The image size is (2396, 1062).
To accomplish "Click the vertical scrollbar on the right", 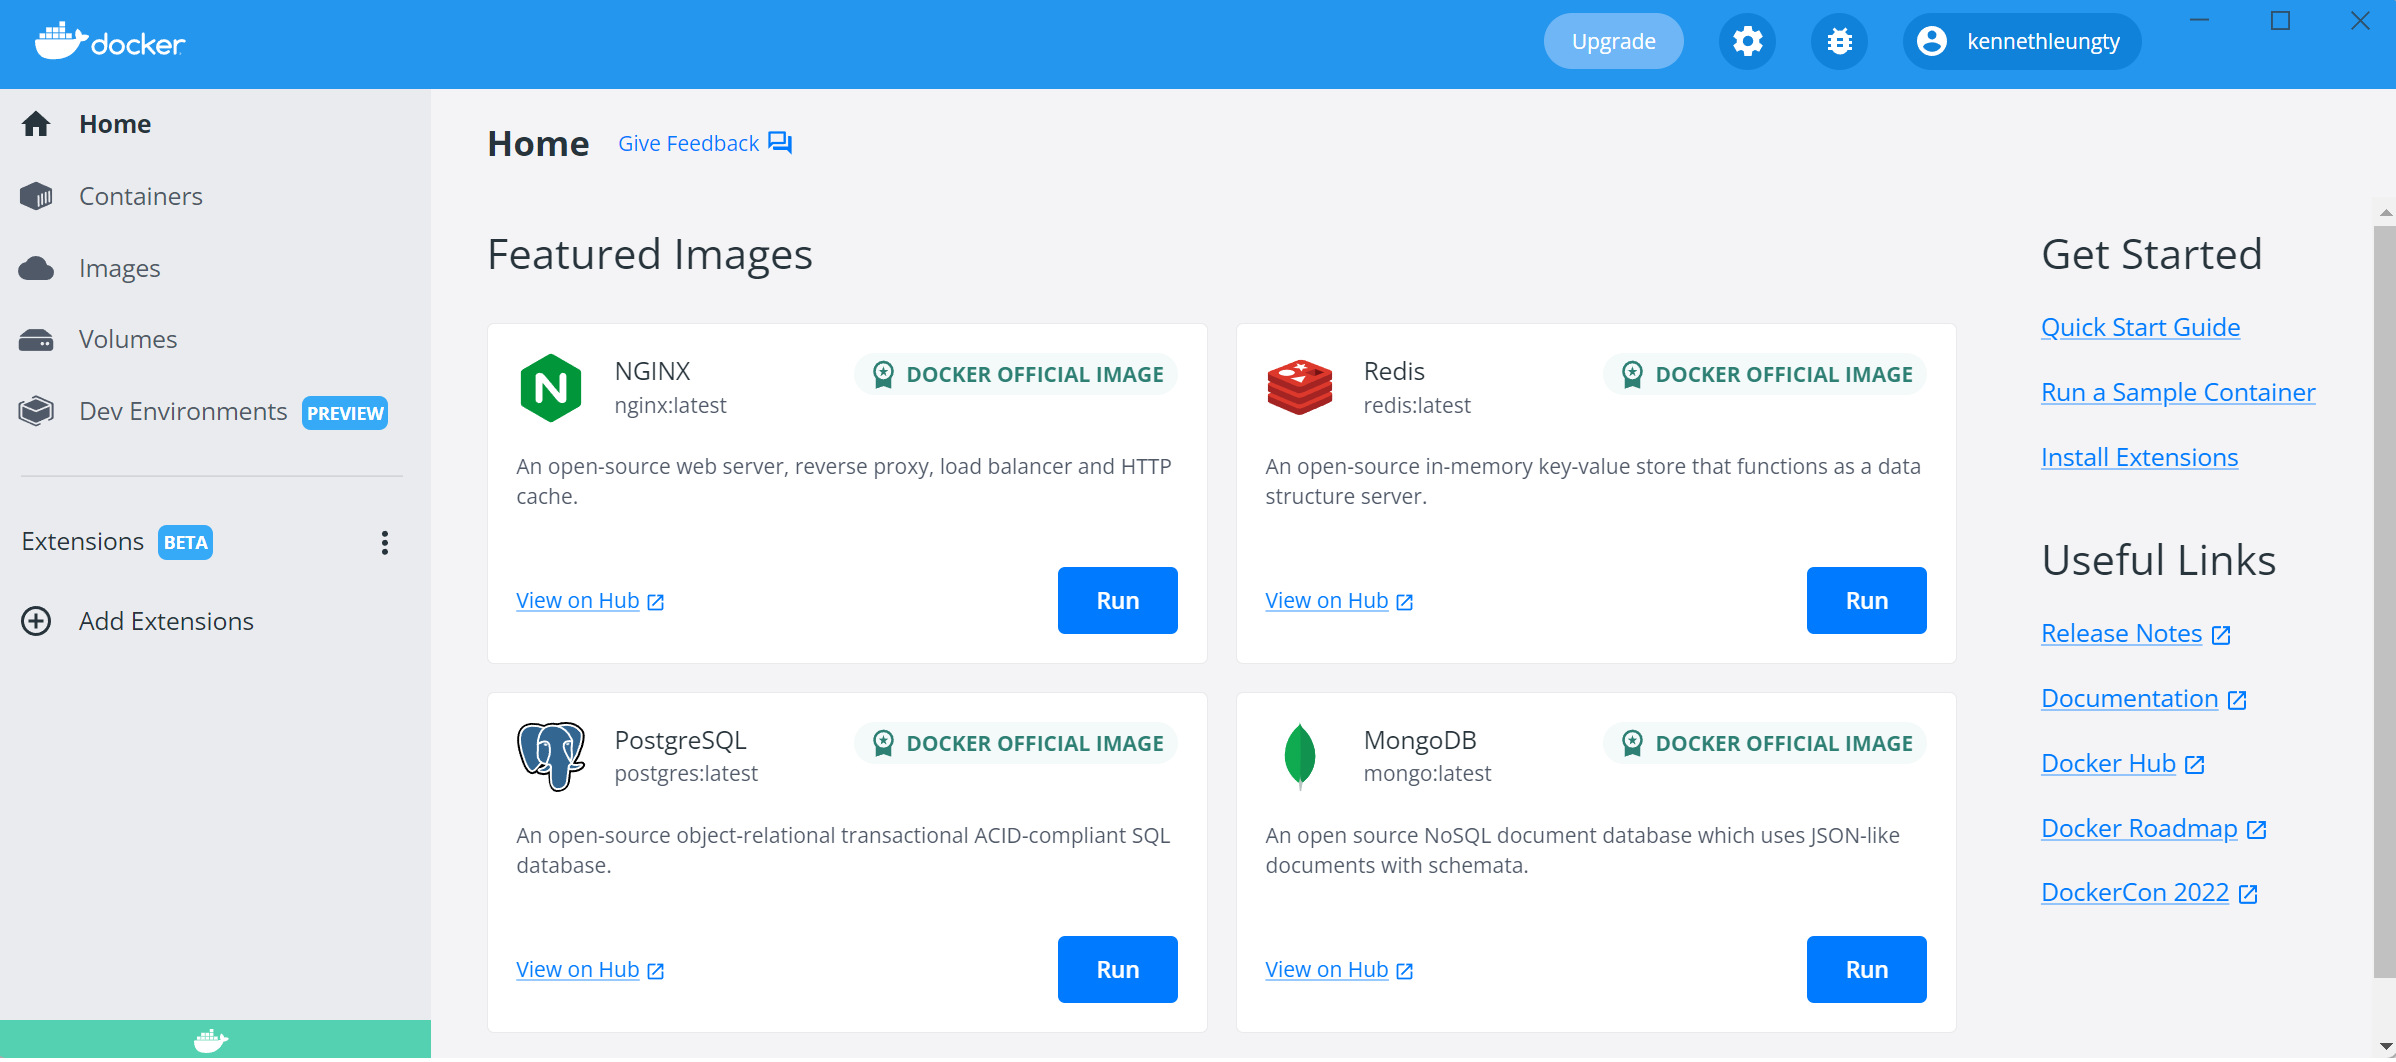I will (2384, 600).
